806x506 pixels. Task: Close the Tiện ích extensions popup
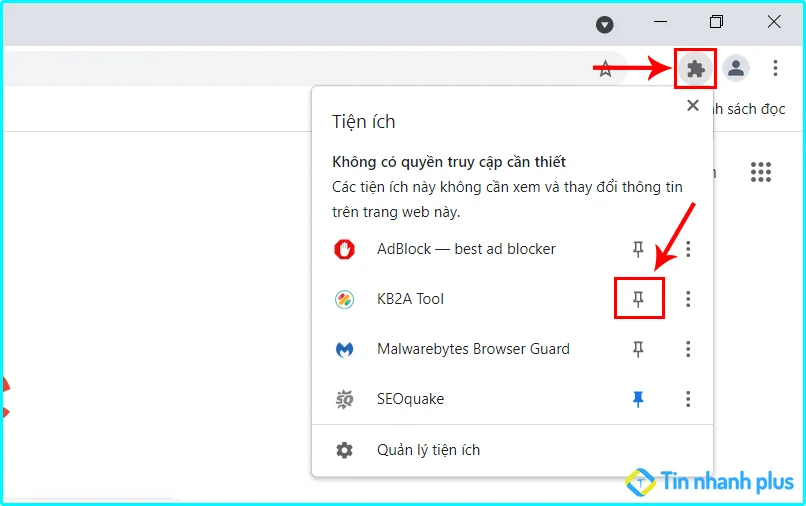pos(693,105)
